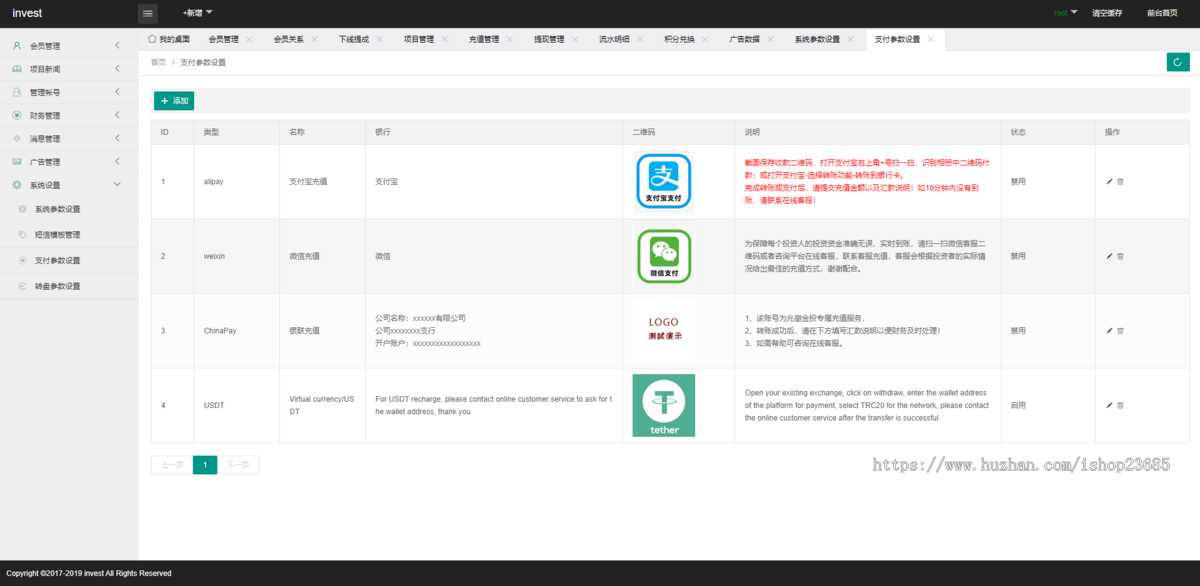
Task: Toggle the sidebar with the hamburger icon
Action: (148, 13)
